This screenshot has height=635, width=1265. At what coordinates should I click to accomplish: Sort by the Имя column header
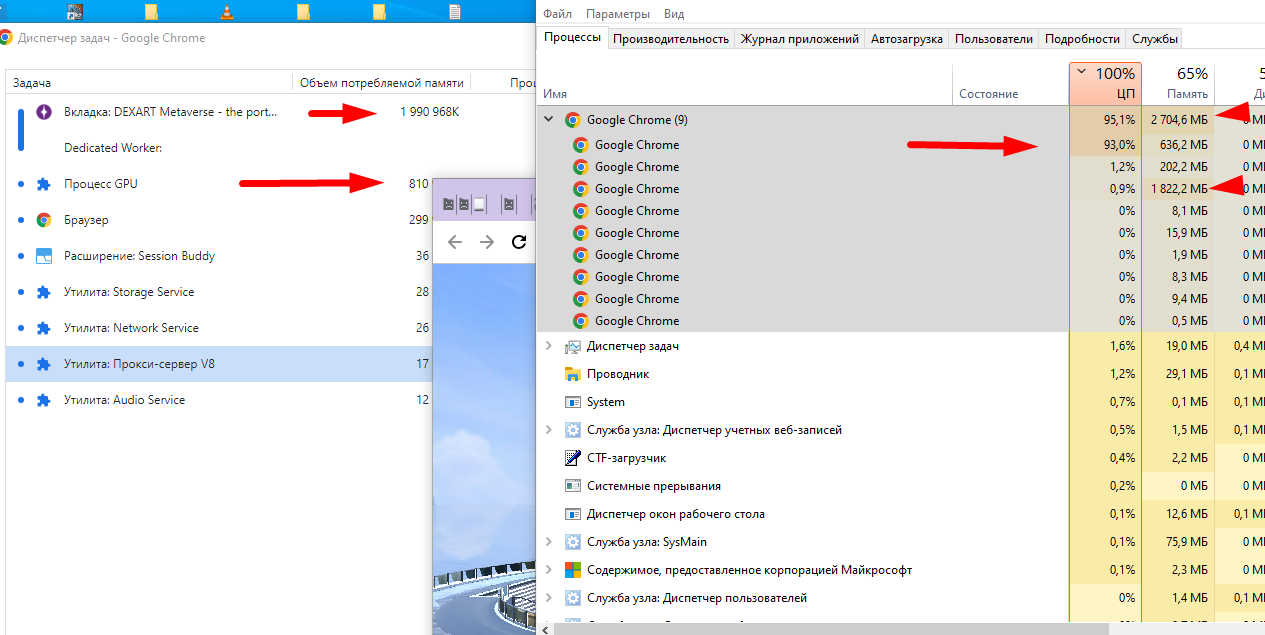744,84
